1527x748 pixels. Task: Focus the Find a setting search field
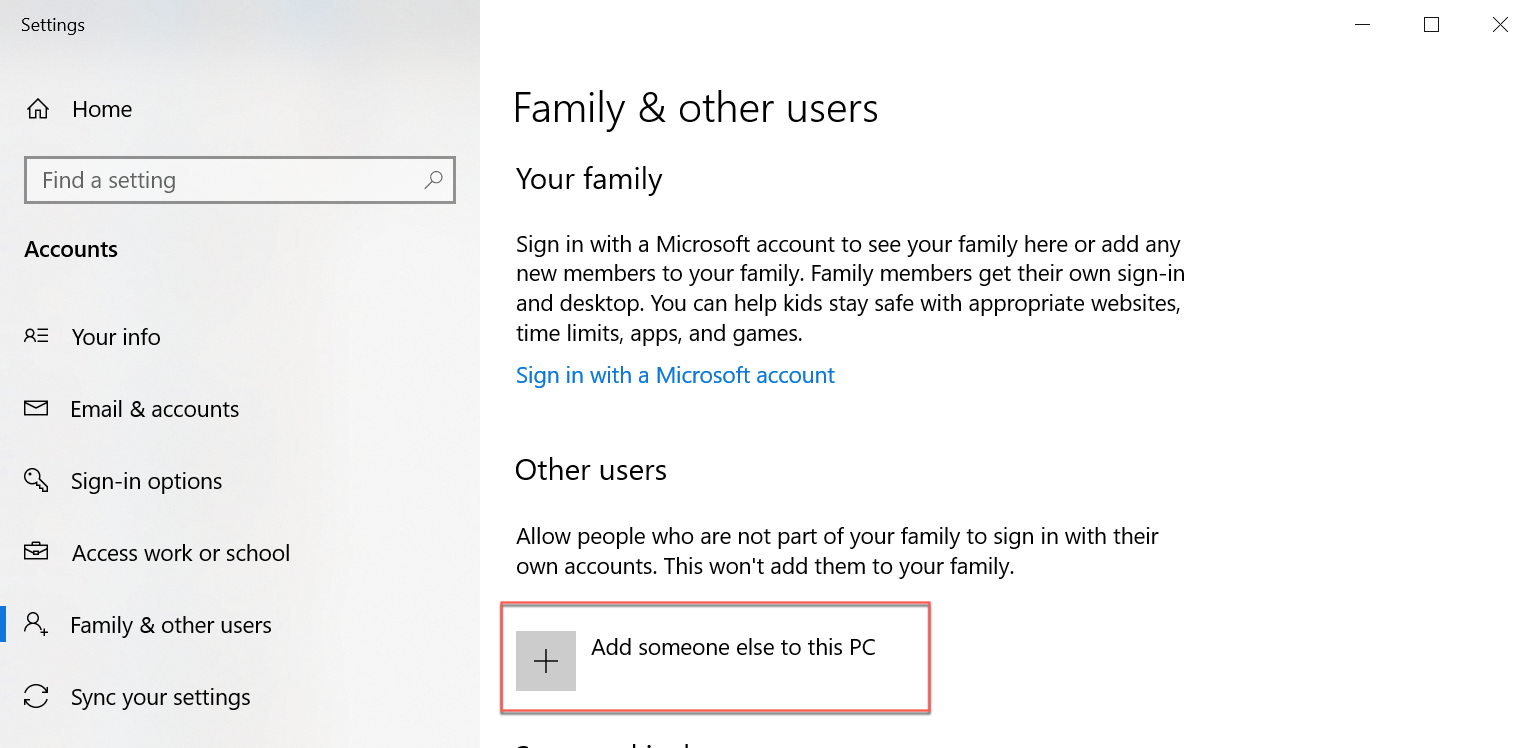(x=225, y=180)
